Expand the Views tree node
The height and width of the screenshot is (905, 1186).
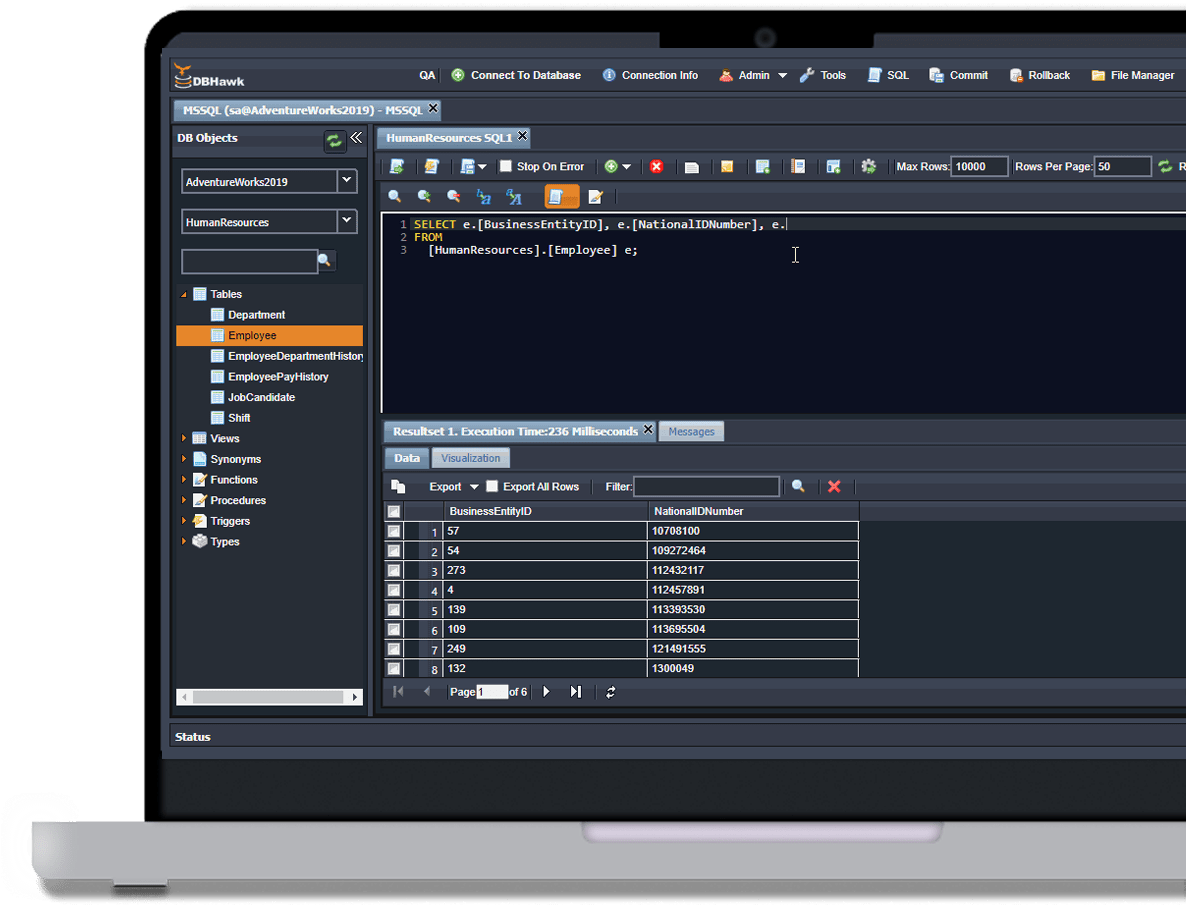[x=184, y=438]
